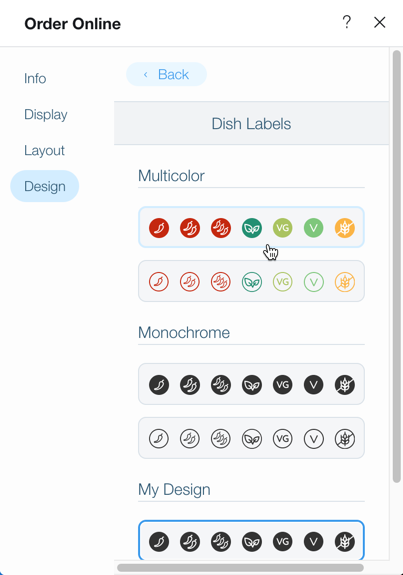Screen dimensions: 403x575
Task: Click the outlined monochrome gluten-free wheat icon
Action: [x=345, y=439]
